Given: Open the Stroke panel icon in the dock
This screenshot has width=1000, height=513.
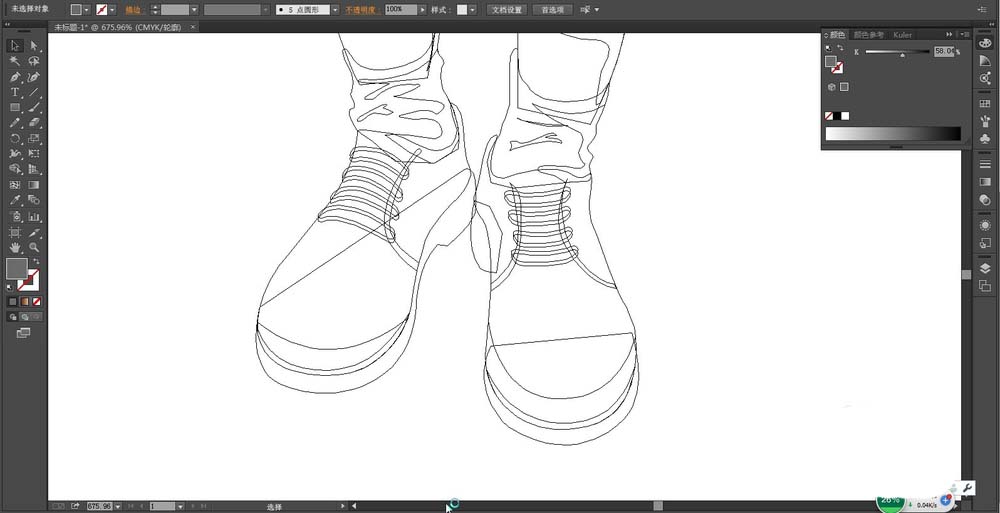Looking at the screenshot, I should (x=985, y=165).
